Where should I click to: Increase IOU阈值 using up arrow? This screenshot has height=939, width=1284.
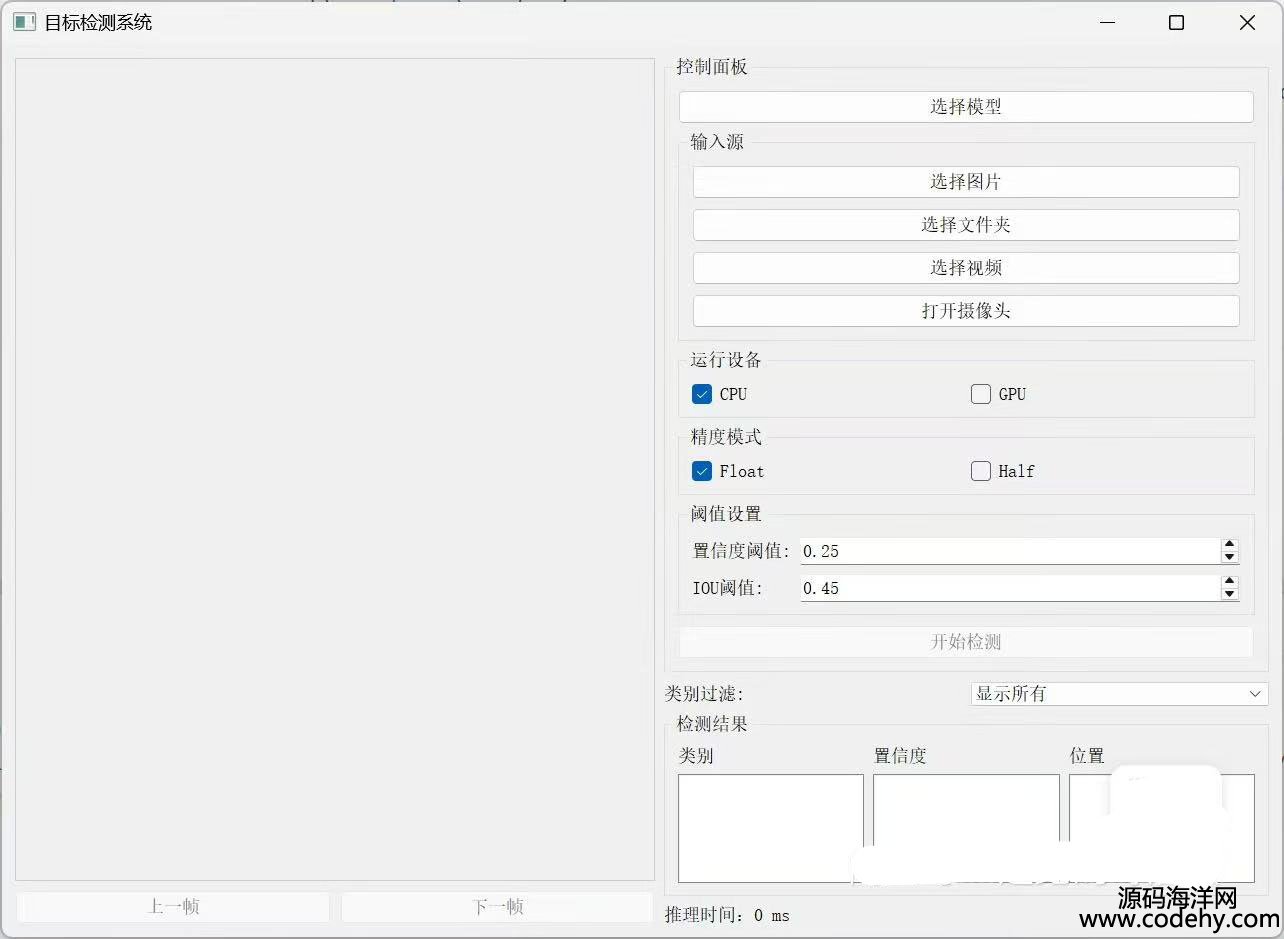click(x=1230, y=582)
